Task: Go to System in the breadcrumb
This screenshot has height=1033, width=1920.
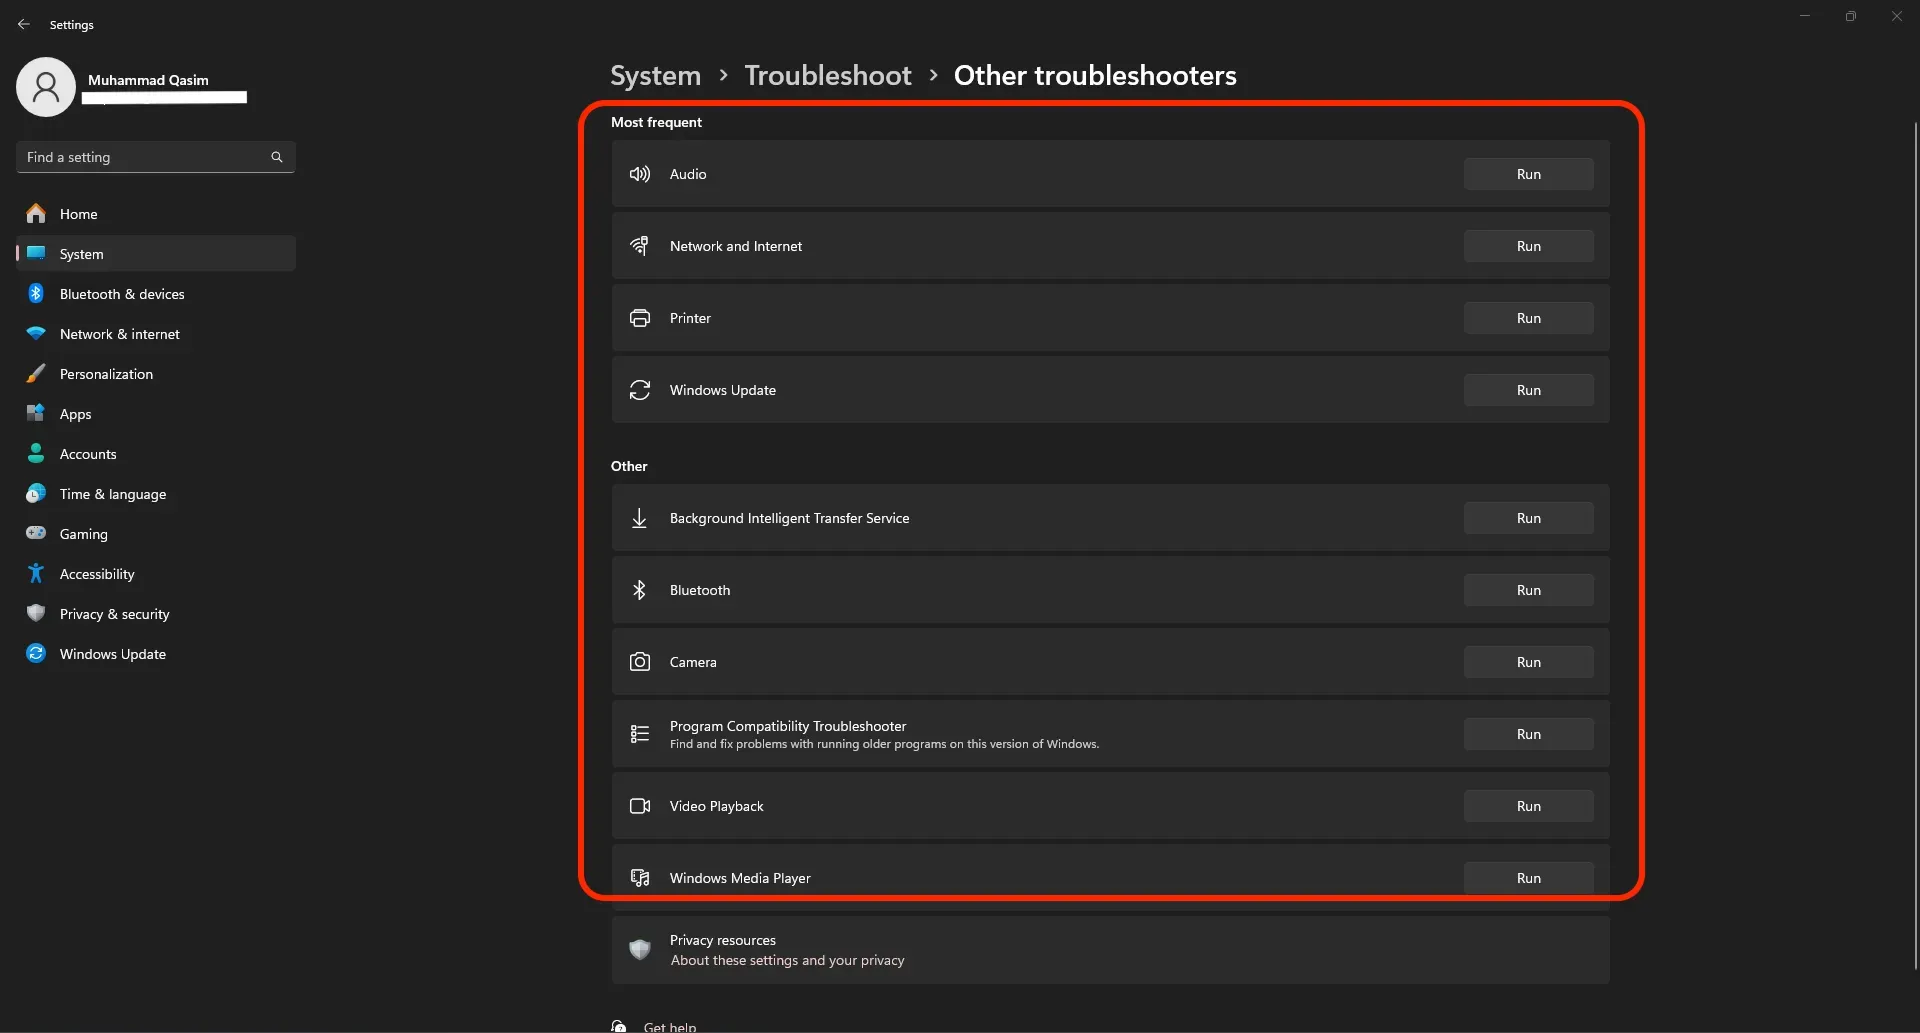Action: click(x=655, y=75)
